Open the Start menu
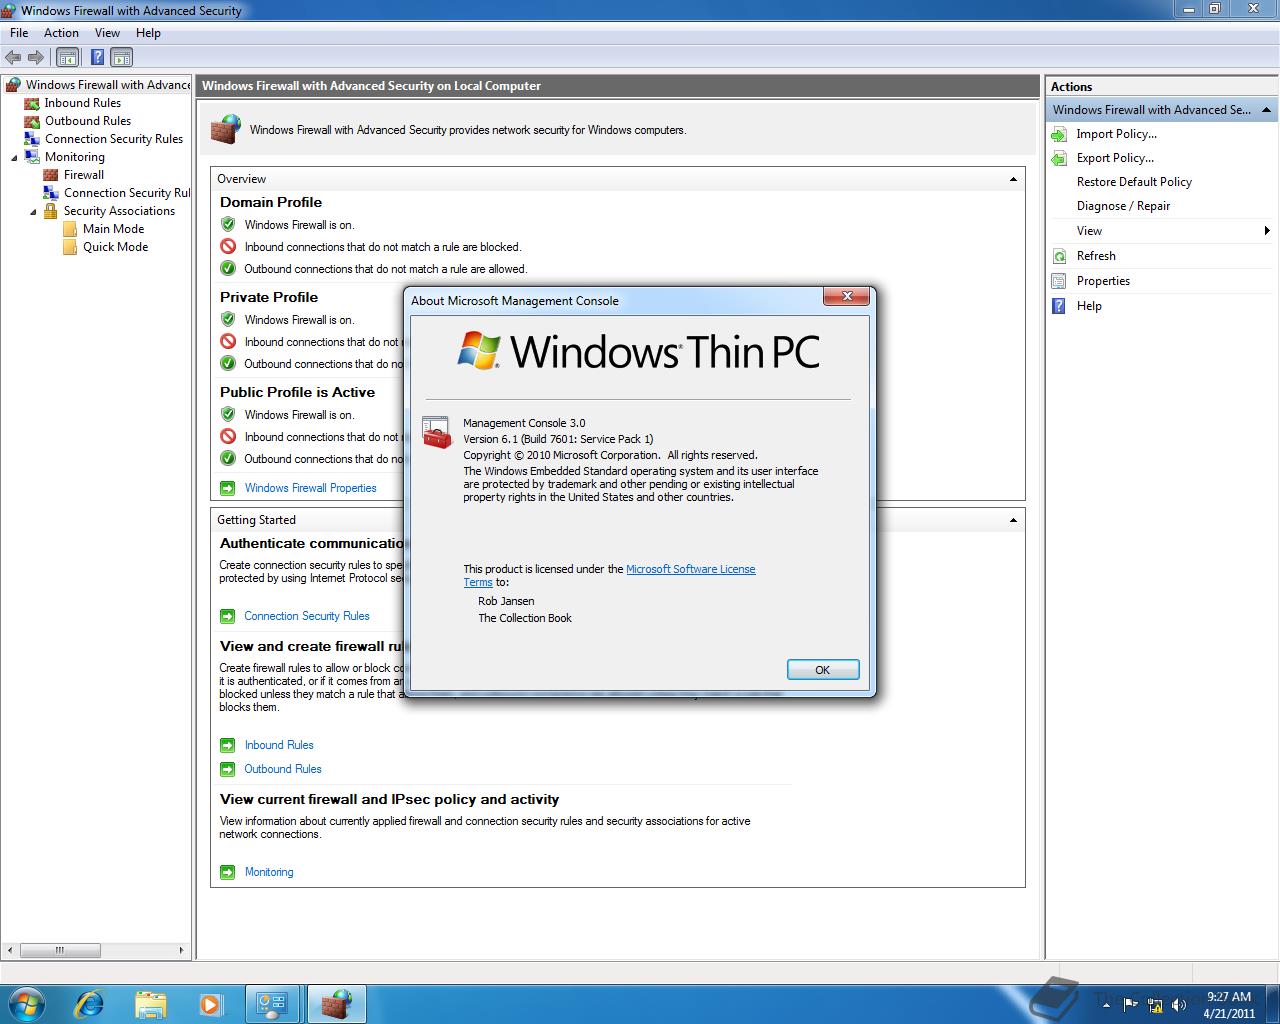This screenshot has height=1024, width=1280. point(26,1003)
